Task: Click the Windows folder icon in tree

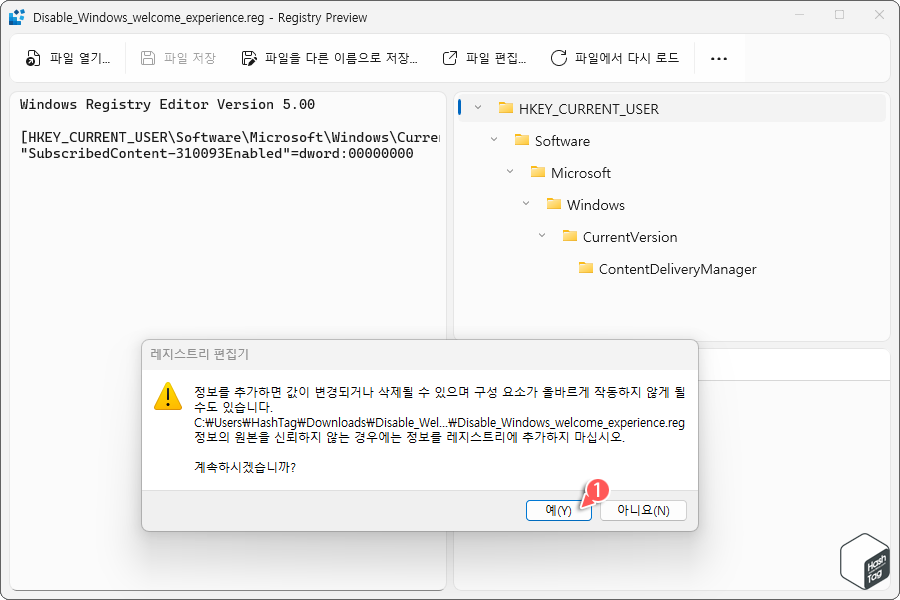Action: point(554,204)
